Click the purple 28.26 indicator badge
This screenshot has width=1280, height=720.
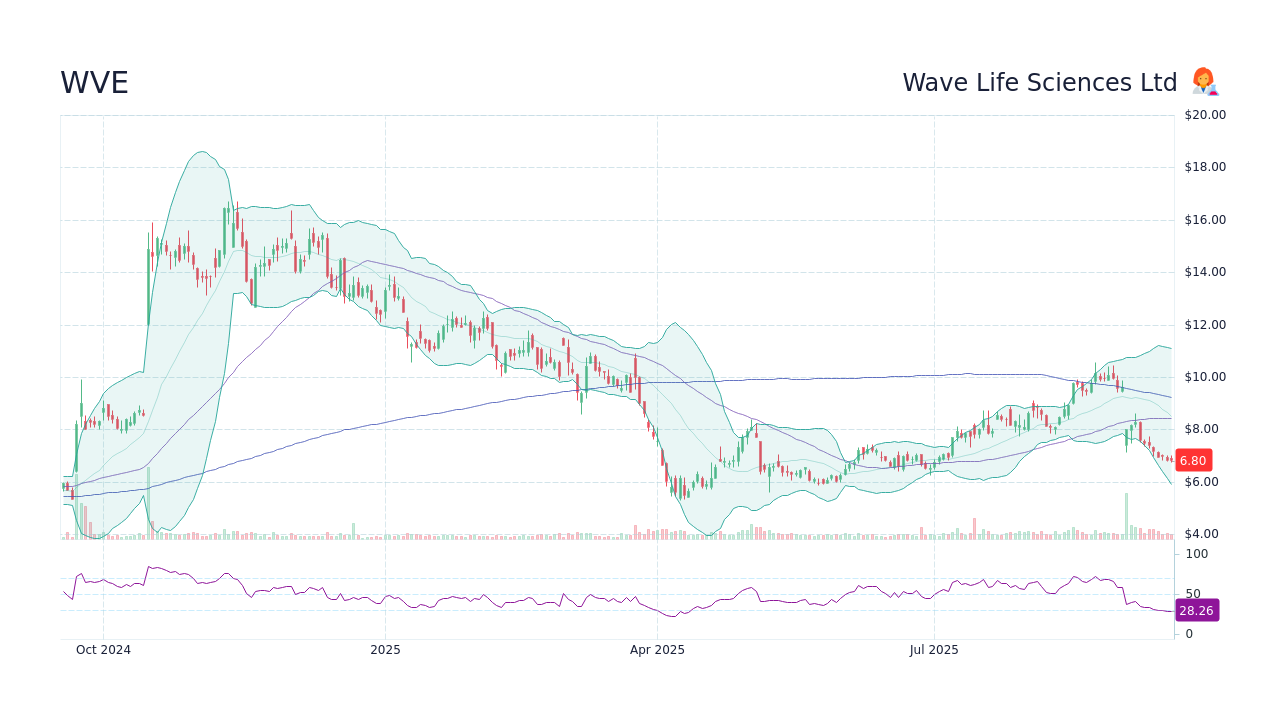point(1196,610)
